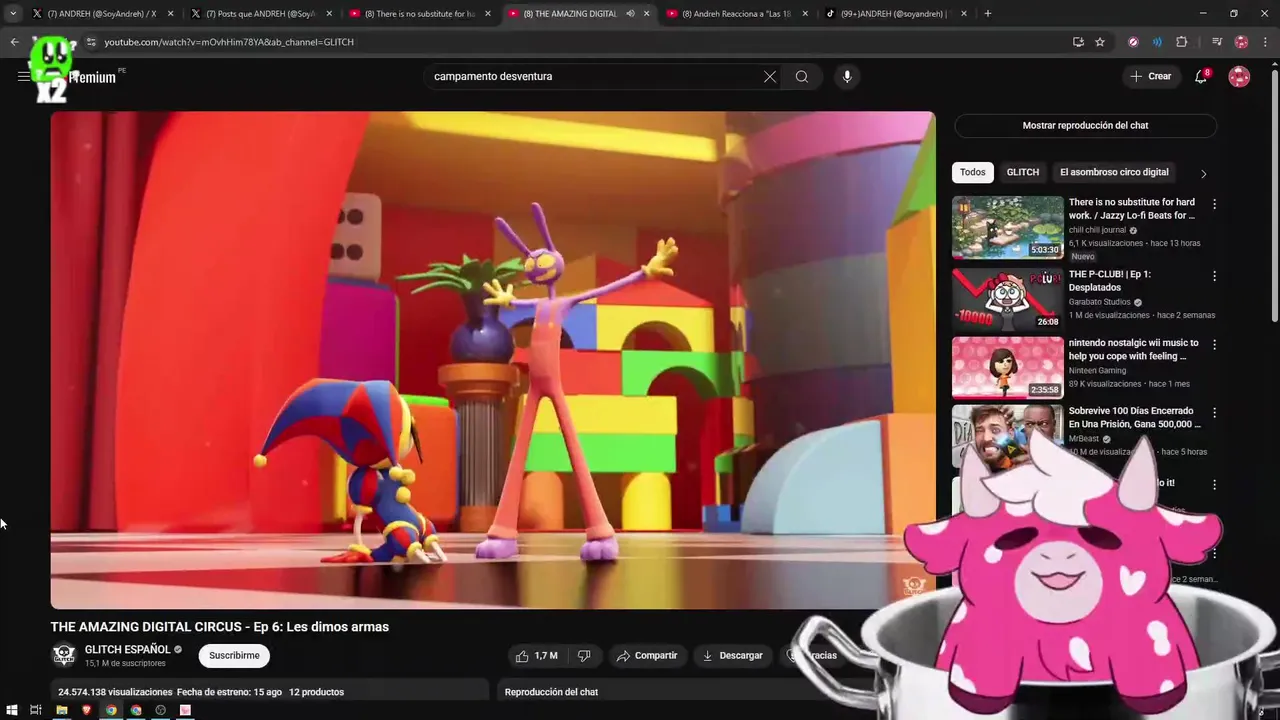This screenshot has height=720, width=1280.
Task: Like the video with 1,7 M likes
Action: [x=536, y=655]
